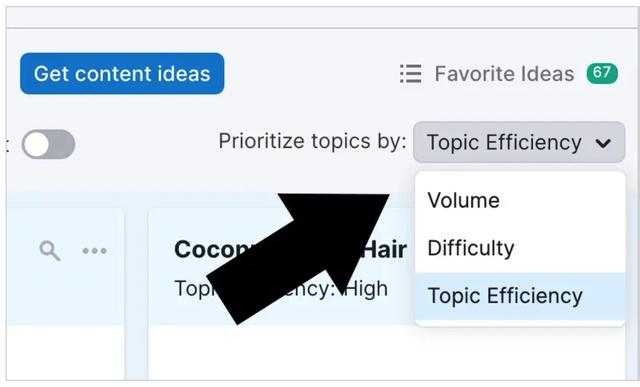Open the Favorite Ideas list
The width and height of the screenshot is (640, 387).
(x=504, y=74)
